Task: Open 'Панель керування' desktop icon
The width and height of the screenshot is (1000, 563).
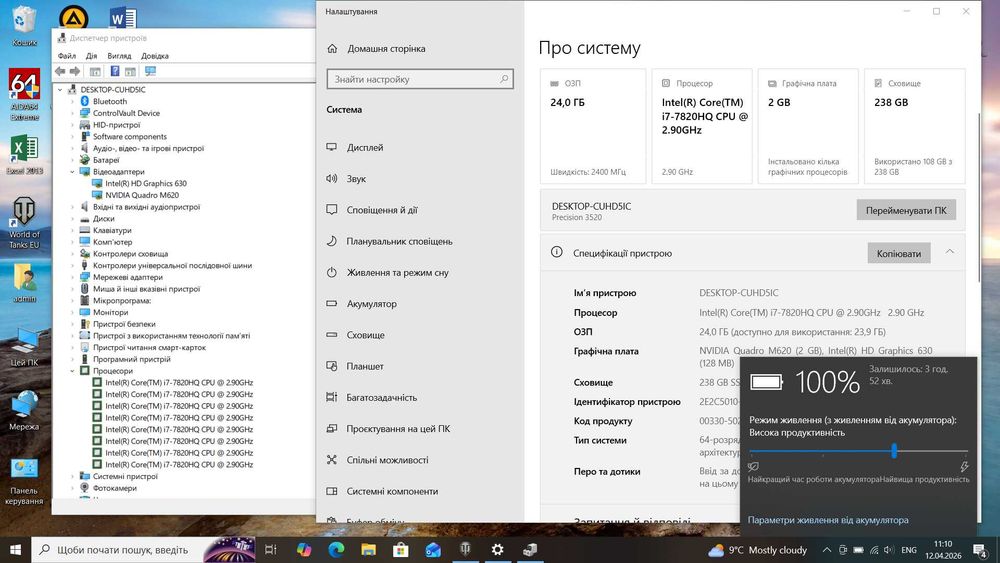Action: point(24,481)
